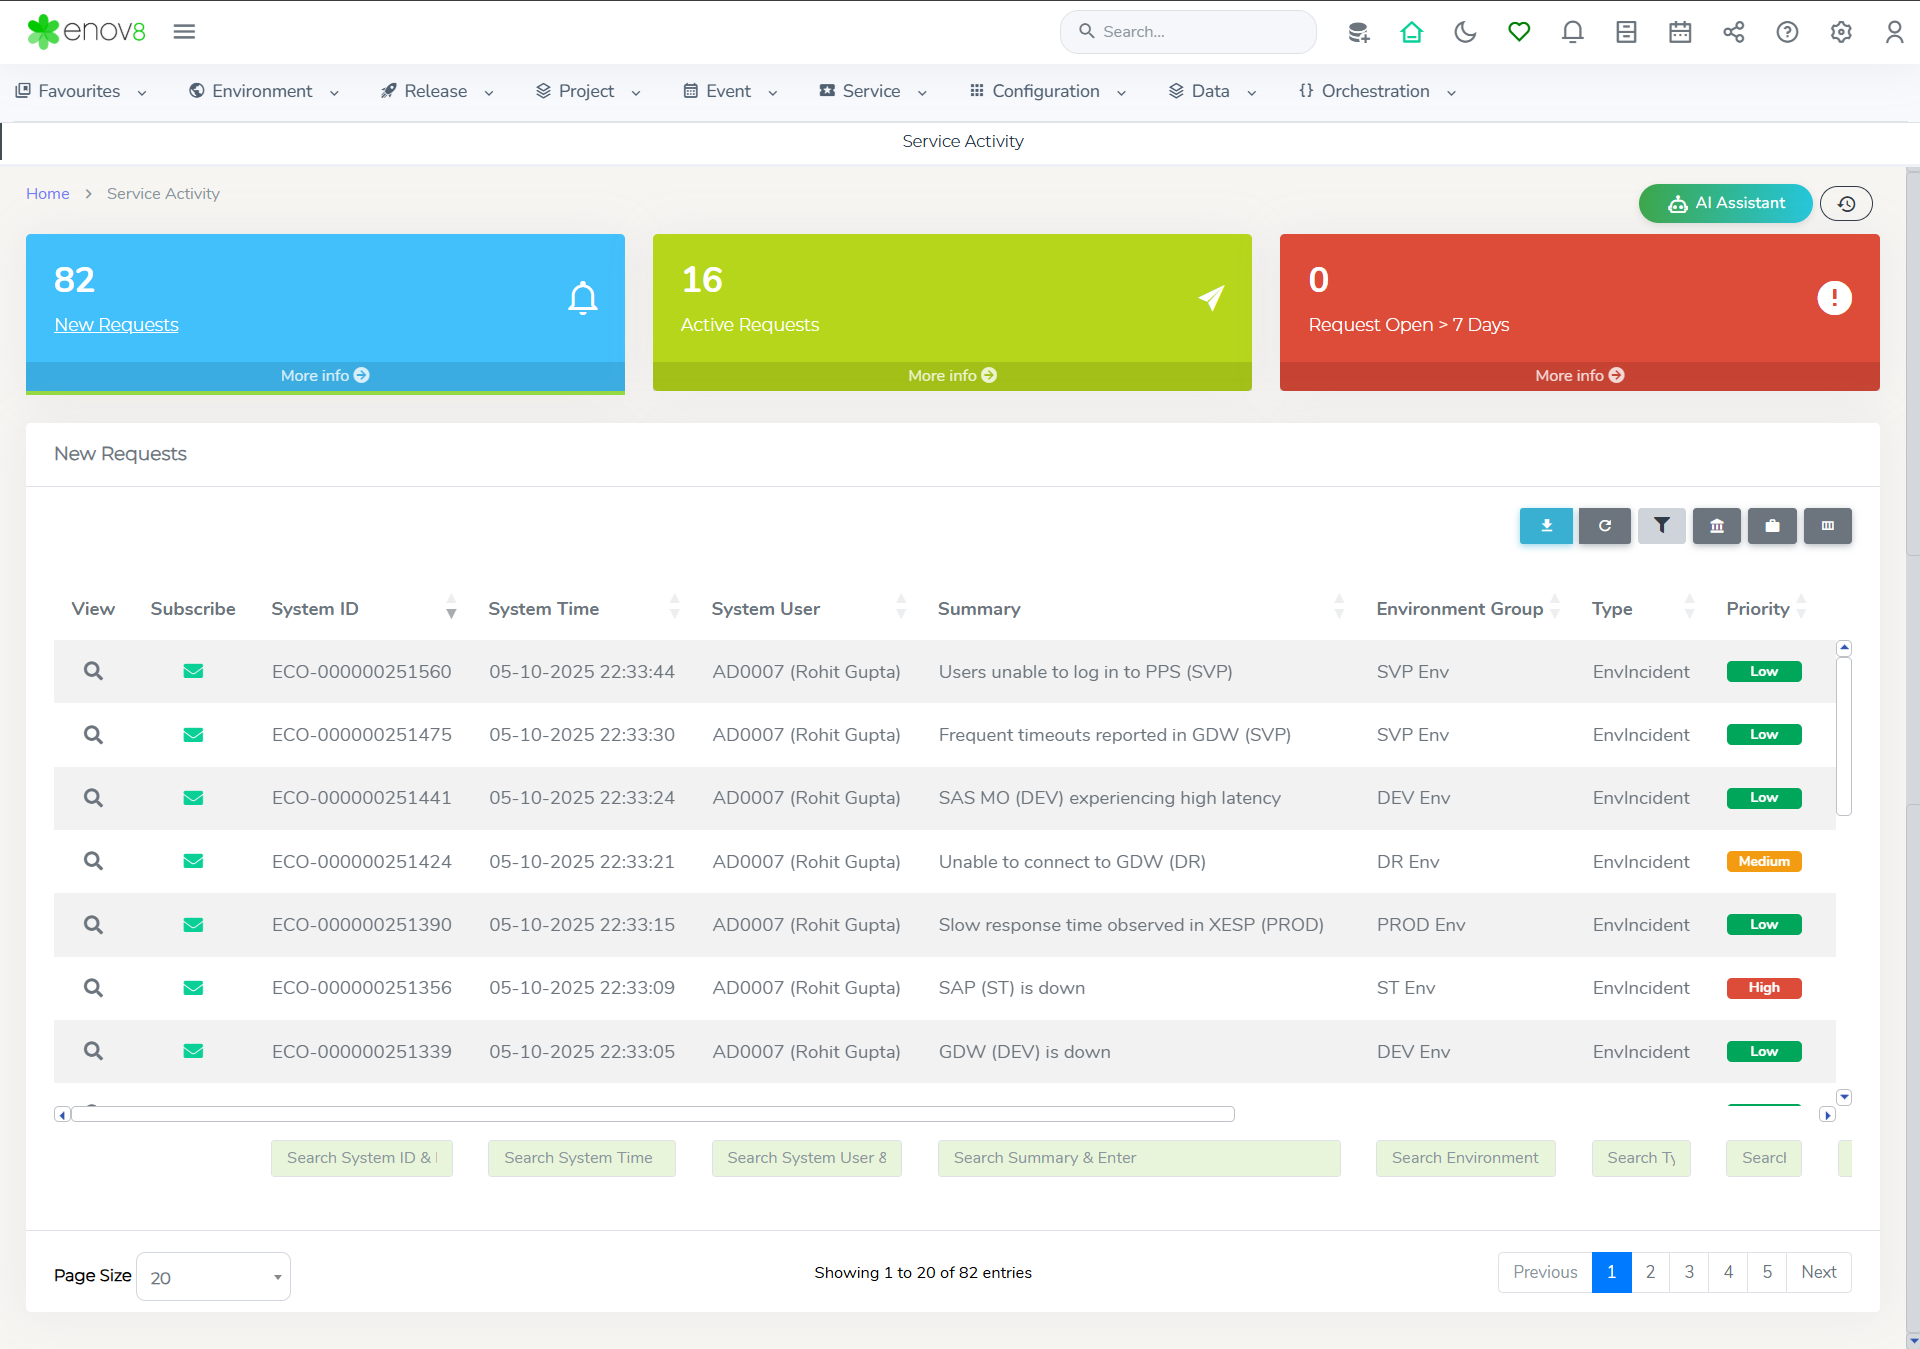This screenshot has height=1349, width=1920.
Task: Toggle subscribe envelope for ECO-000000251356
Action: [193, 988]
